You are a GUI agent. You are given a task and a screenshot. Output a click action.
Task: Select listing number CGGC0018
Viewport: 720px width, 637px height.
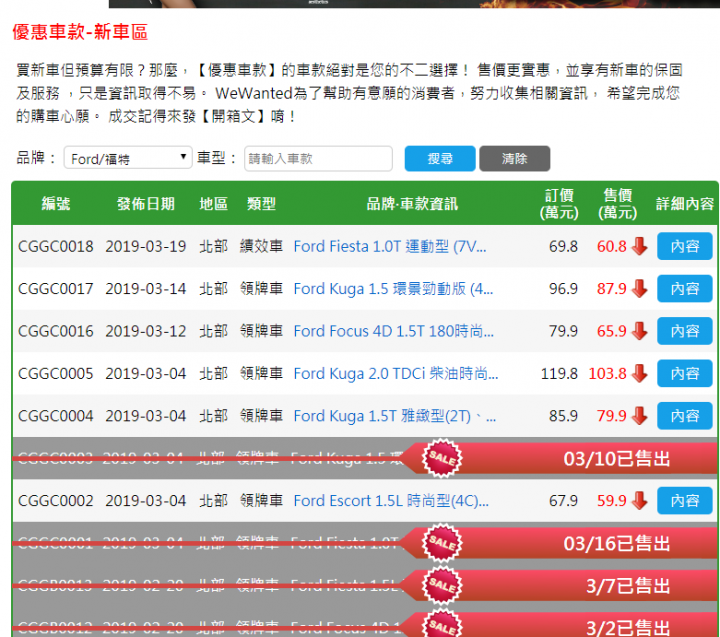[x=56, y=247]
